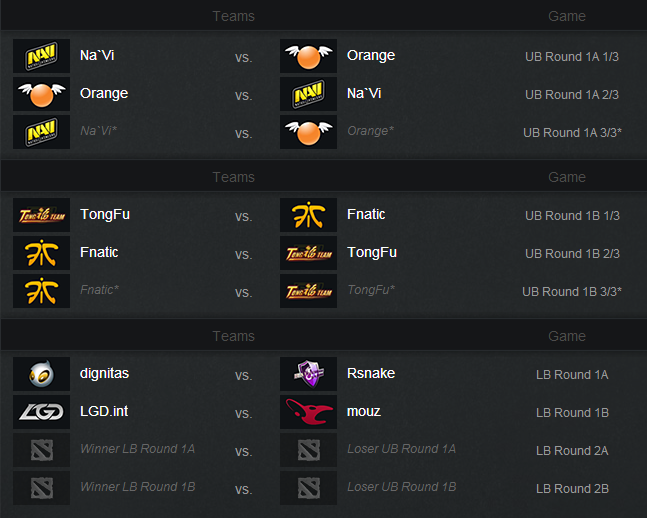Click the Winner LB Round 1B placeholder text

[138, 487]
